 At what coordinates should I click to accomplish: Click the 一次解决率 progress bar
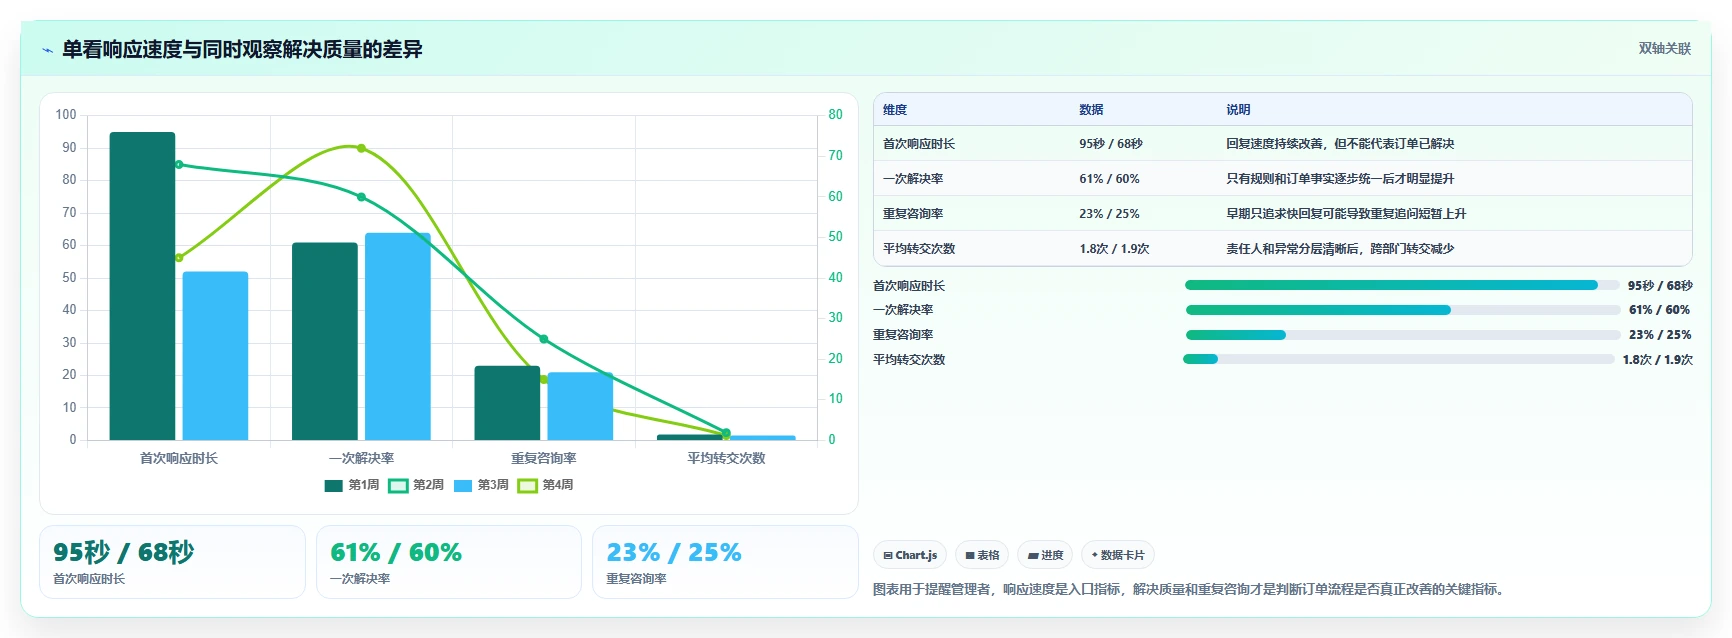1402,310
